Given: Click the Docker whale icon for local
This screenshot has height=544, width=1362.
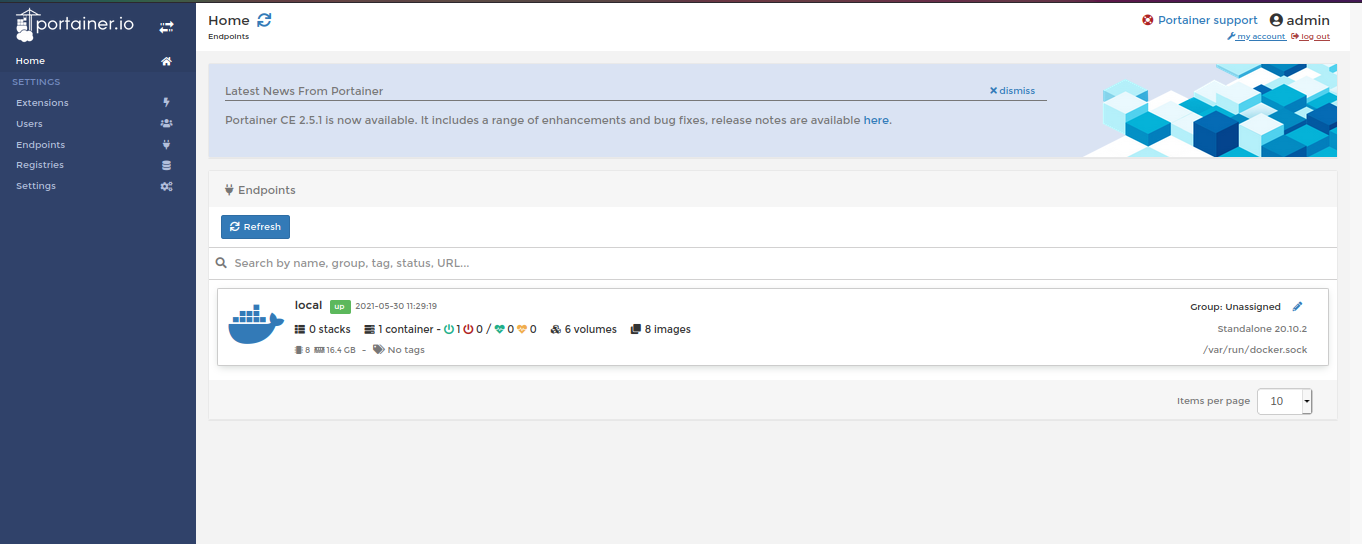Looking at the screenshot, I should [256, 325].
